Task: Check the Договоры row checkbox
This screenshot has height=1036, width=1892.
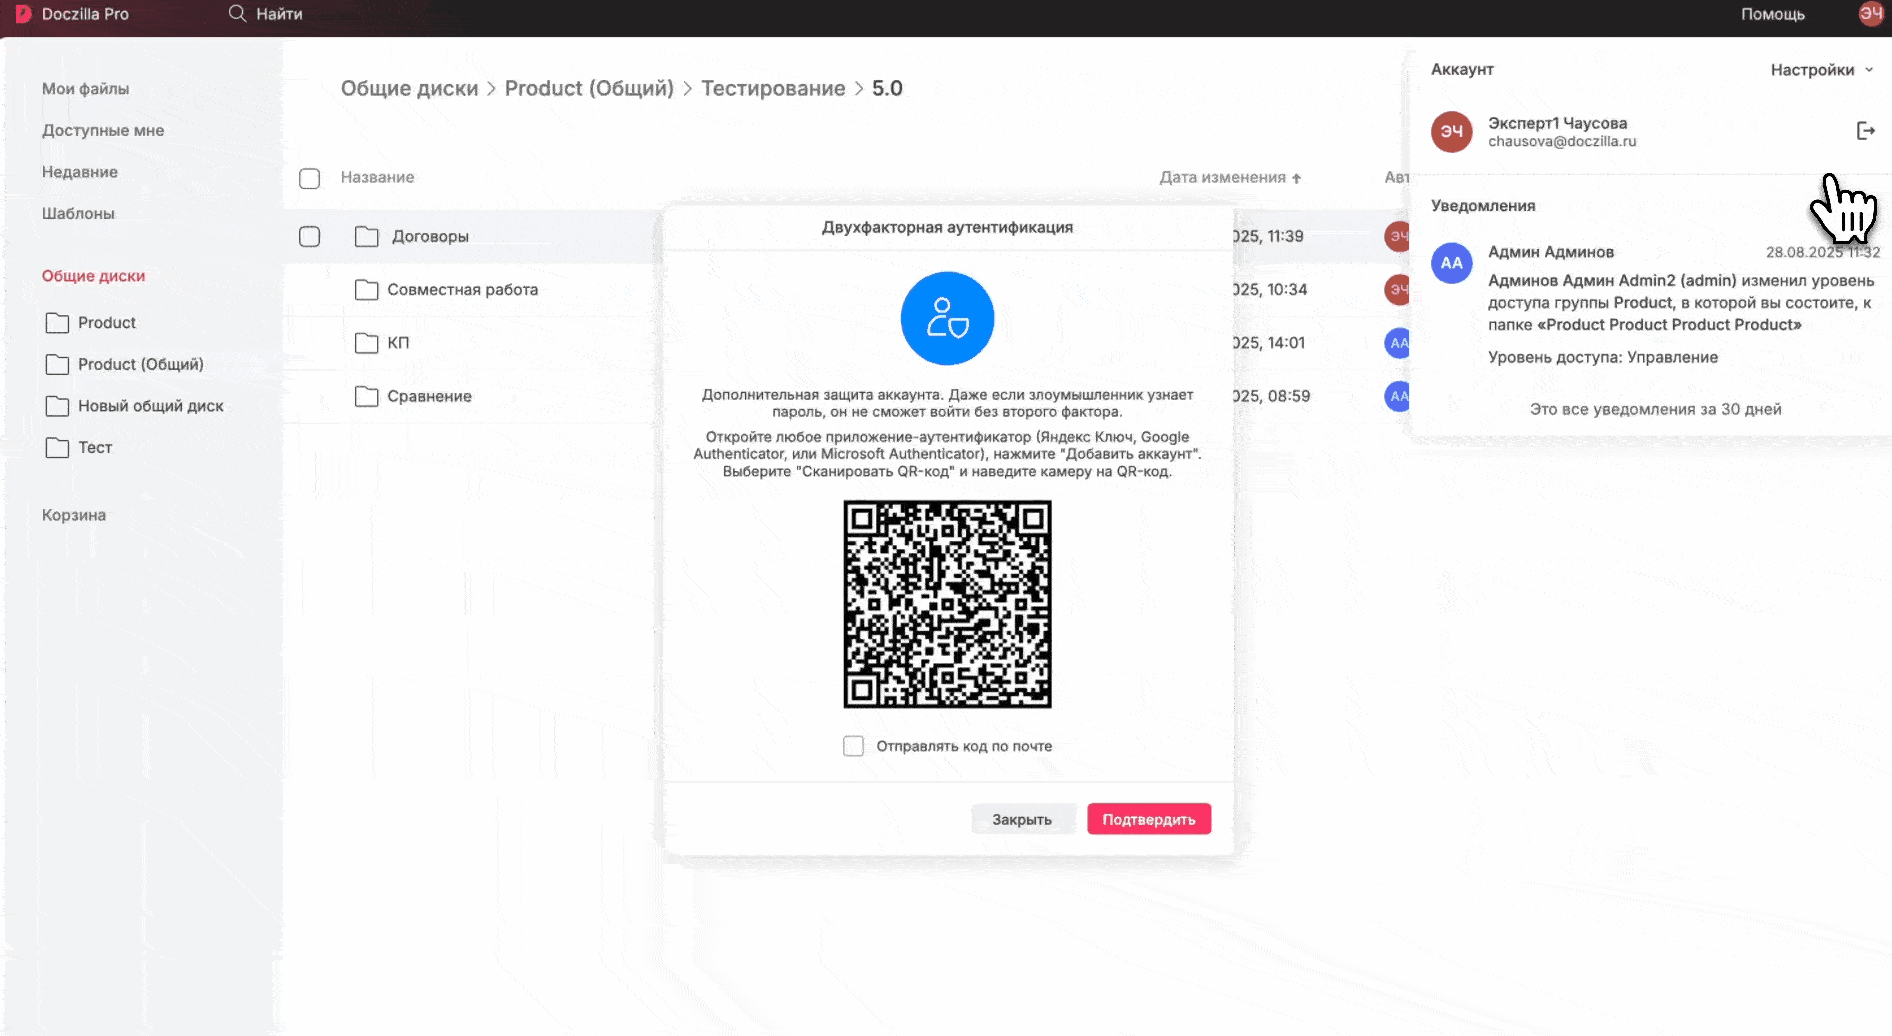Action: pos(310,237)
